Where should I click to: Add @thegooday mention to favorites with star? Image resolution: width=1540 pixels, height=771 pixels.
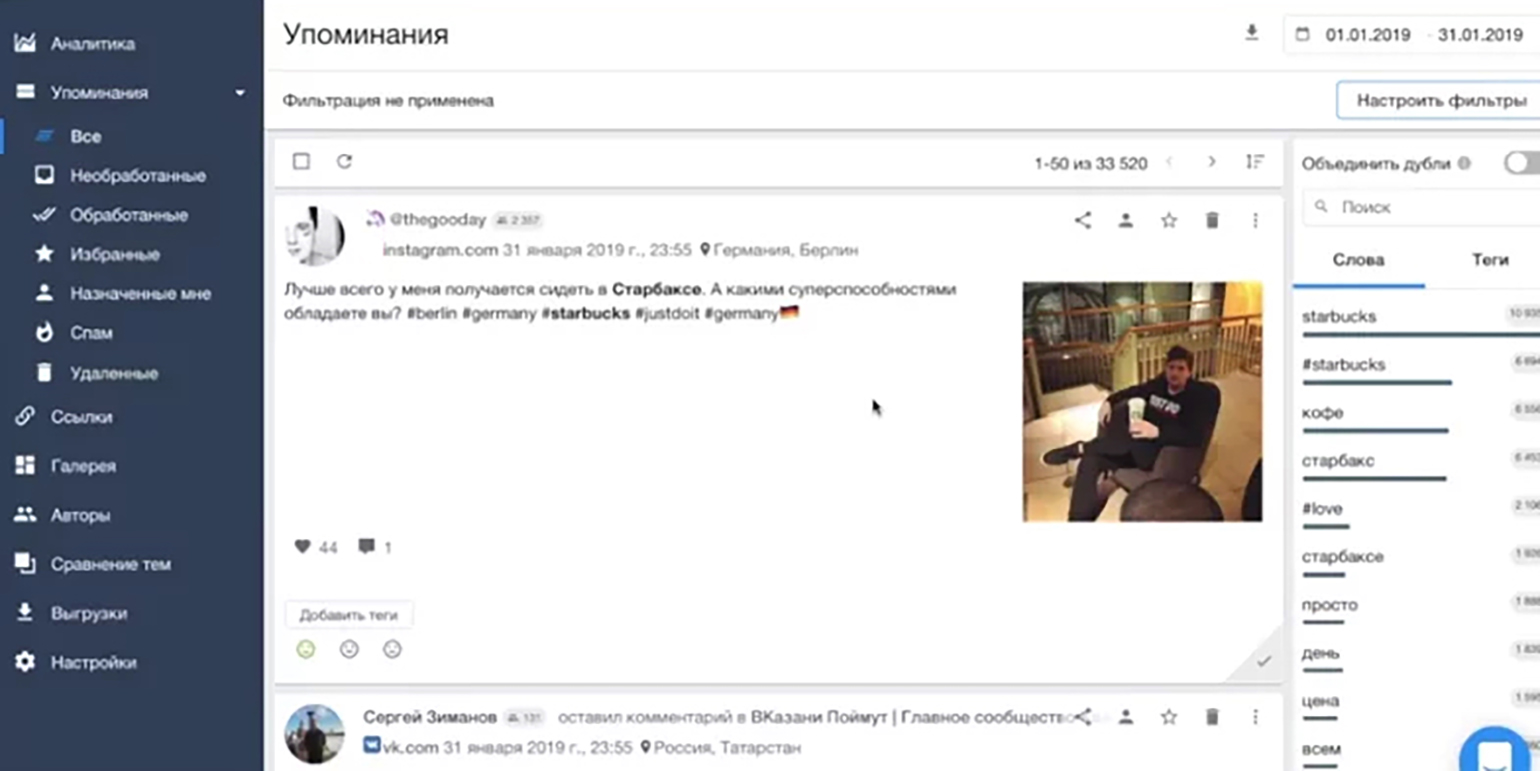[x=1169, y=220]
